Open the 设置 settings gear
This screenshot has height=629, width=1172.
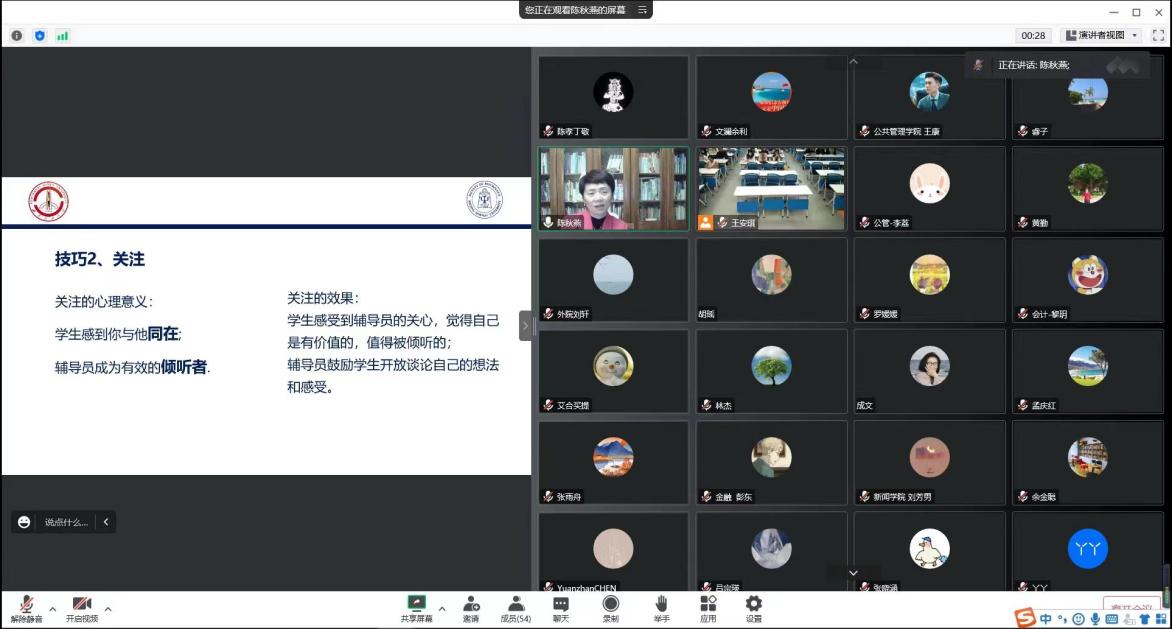point(754,604)
